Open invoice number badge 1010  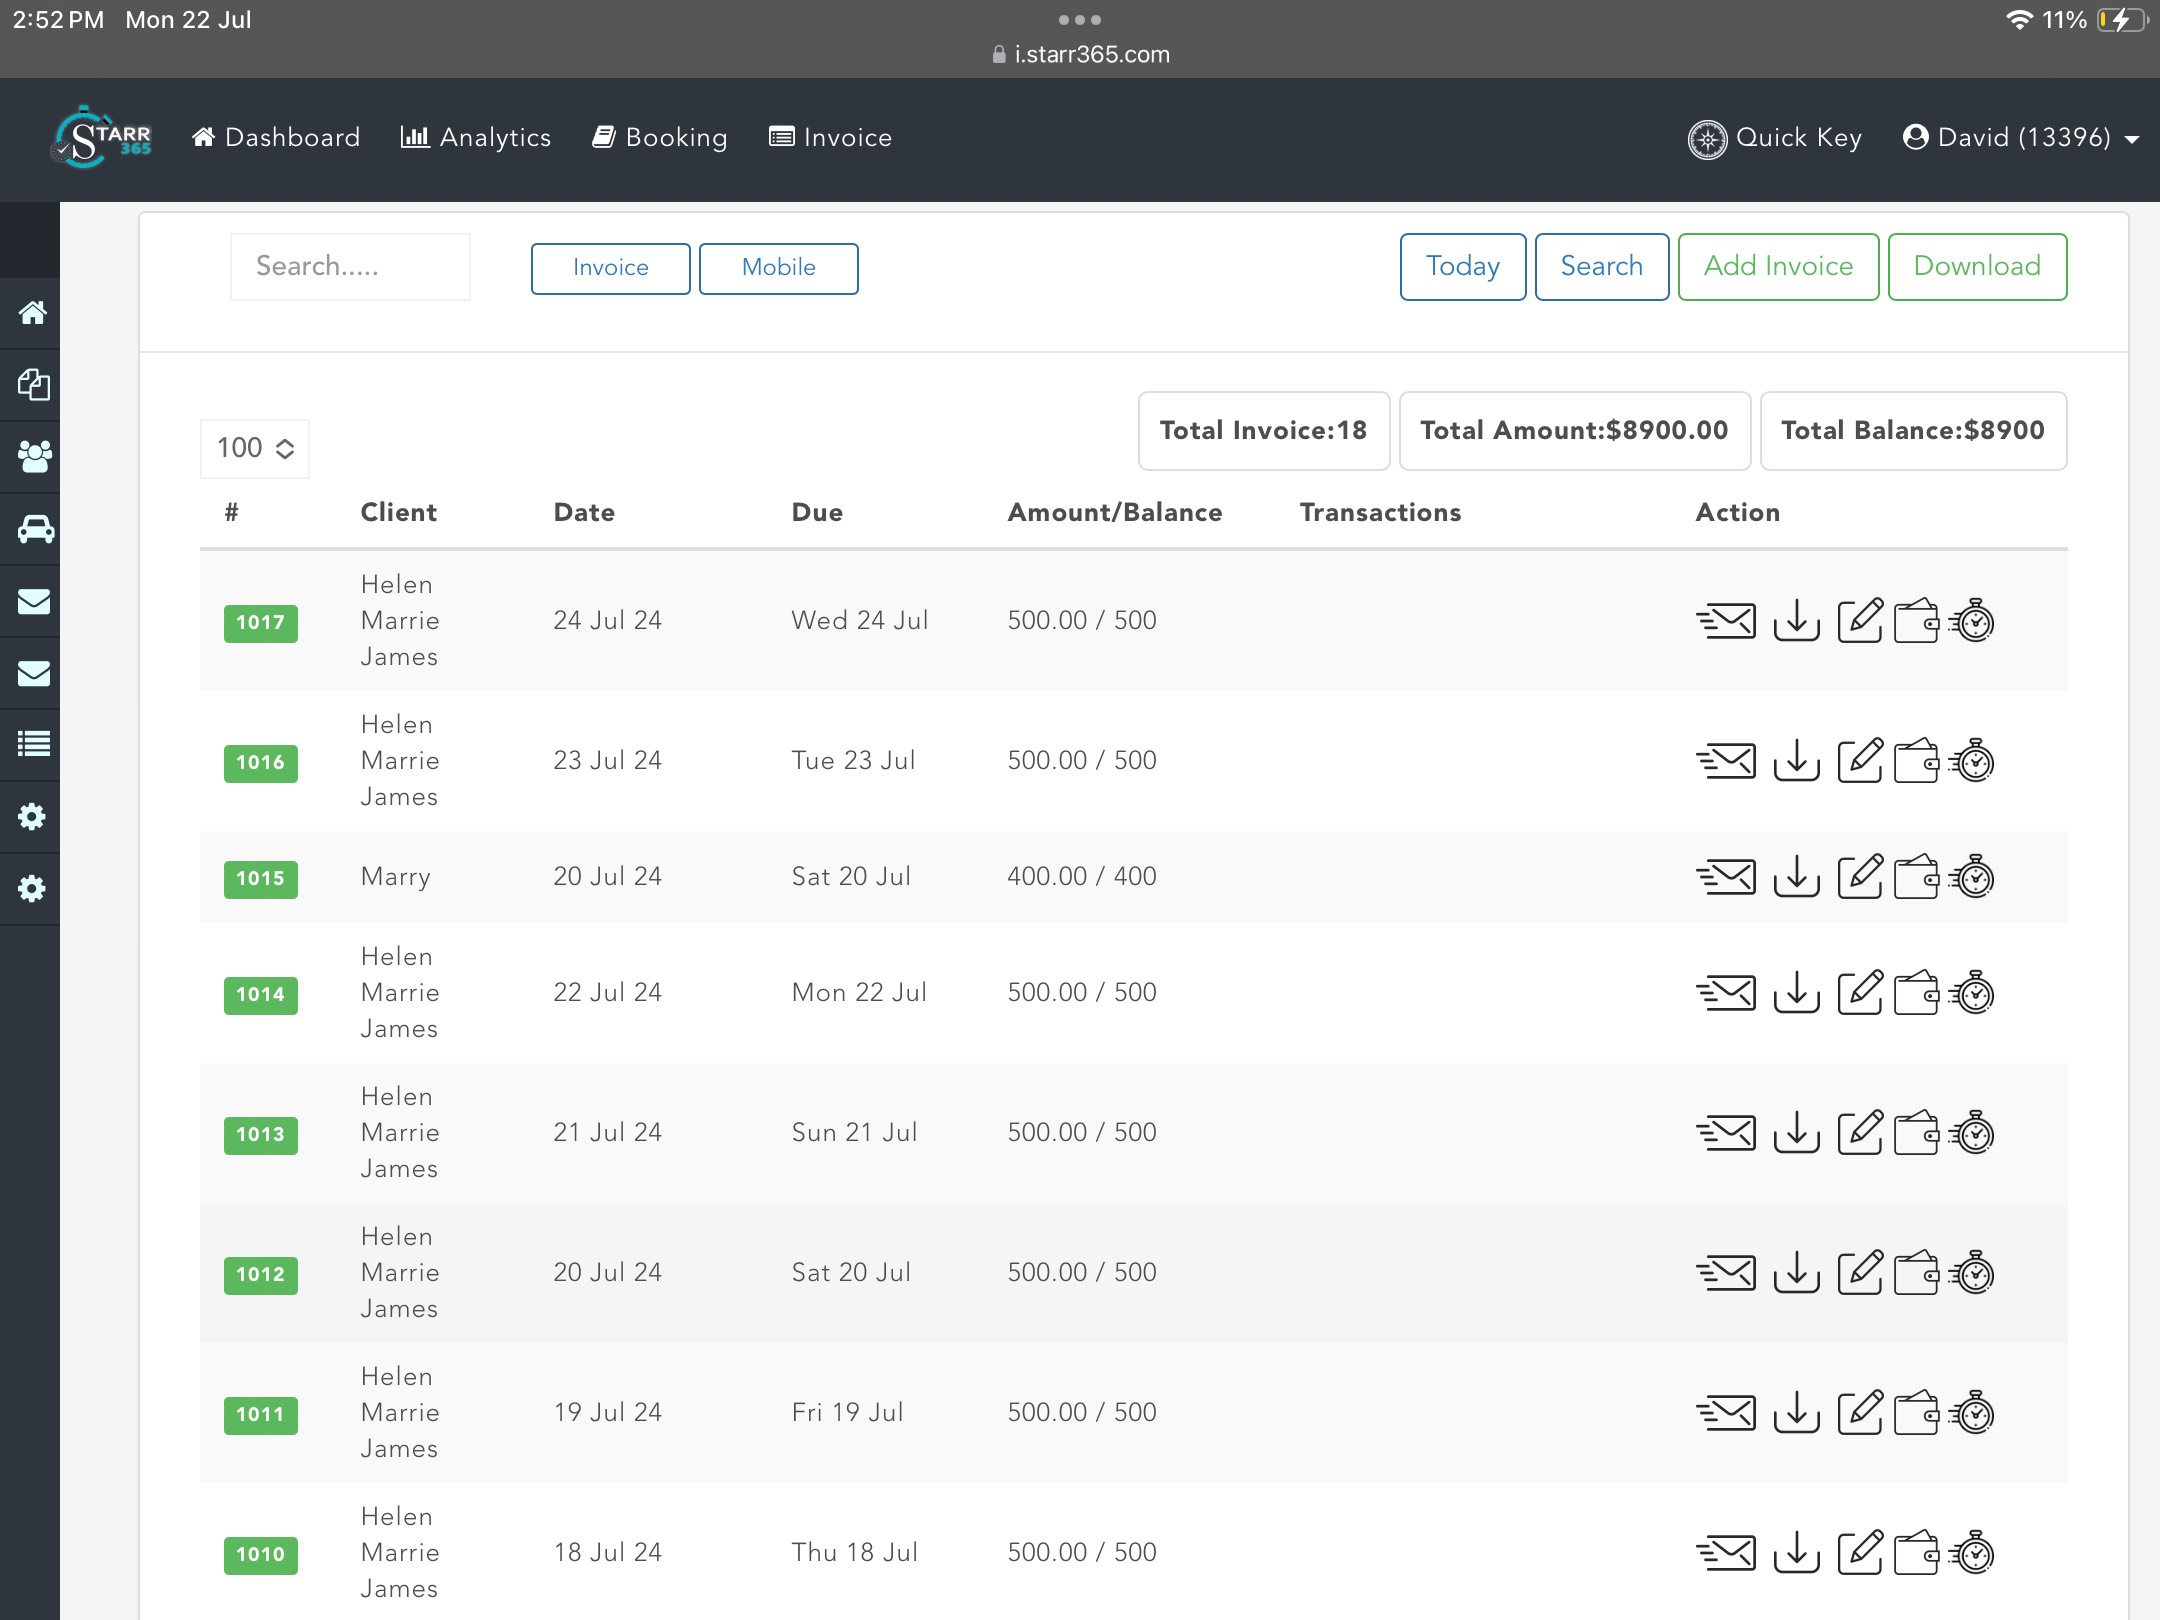click(x=261, y=1555)
